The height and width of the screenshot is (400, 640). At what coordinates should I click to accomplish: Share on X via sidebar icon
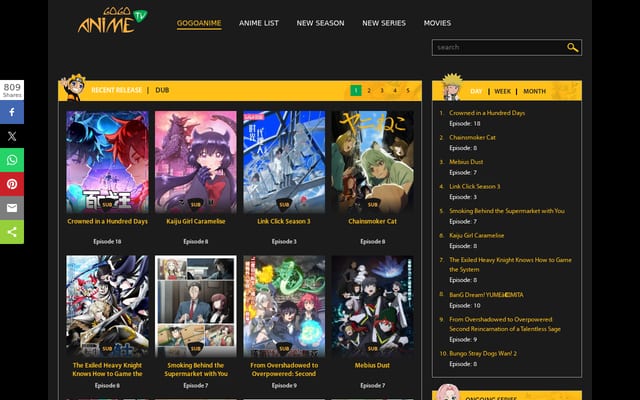(12, 136)
